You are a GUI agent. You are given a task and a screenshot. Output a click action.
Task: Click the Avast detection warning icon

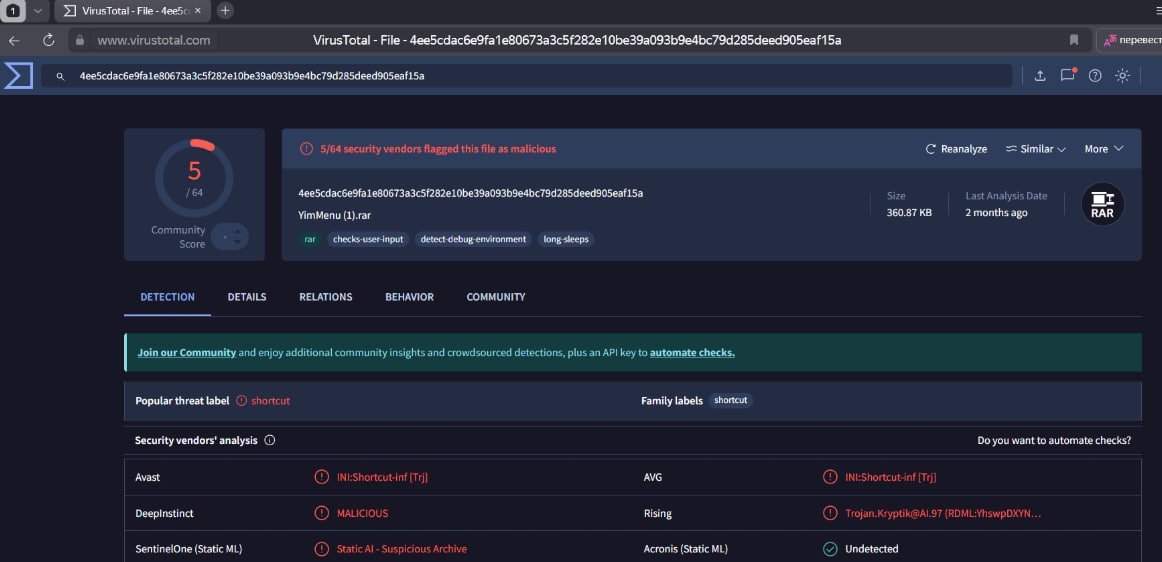tap(322, 477)
